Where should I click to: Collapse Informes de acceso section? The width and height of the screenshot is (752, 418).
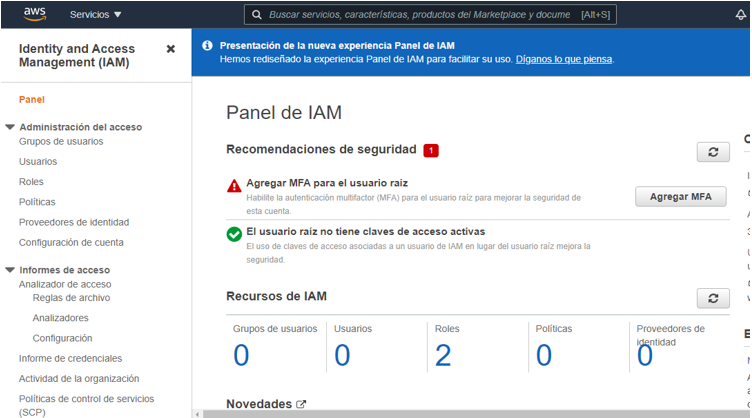tap(10, 270)
